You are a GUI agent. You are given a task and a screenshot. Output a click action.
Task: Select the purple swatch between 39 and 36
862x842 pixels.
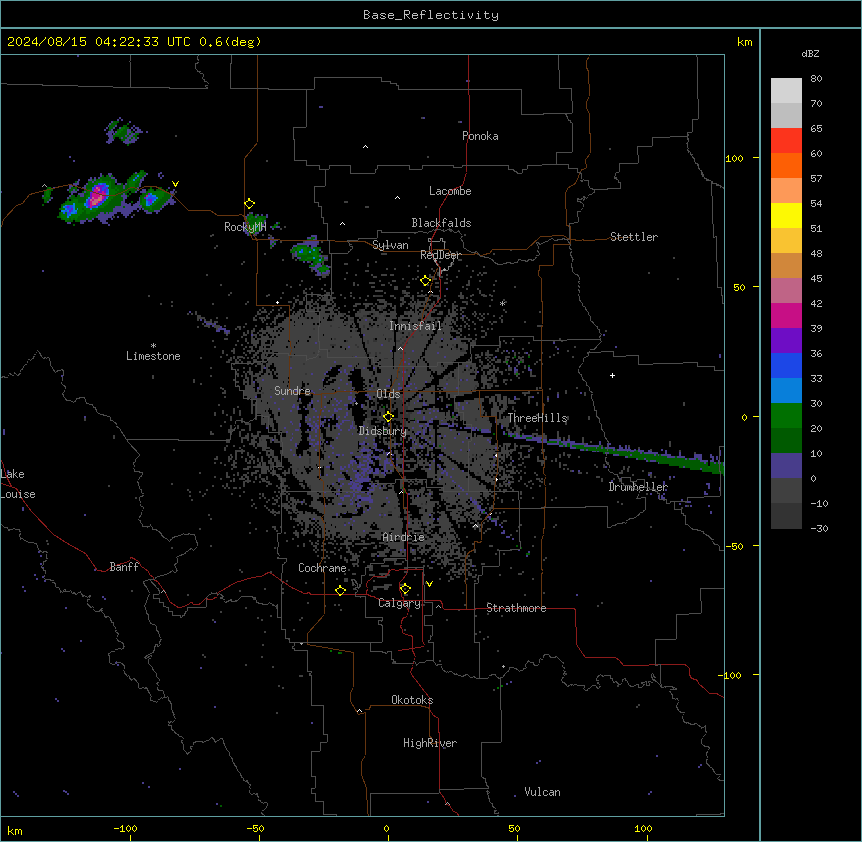(x=786, y=340)
